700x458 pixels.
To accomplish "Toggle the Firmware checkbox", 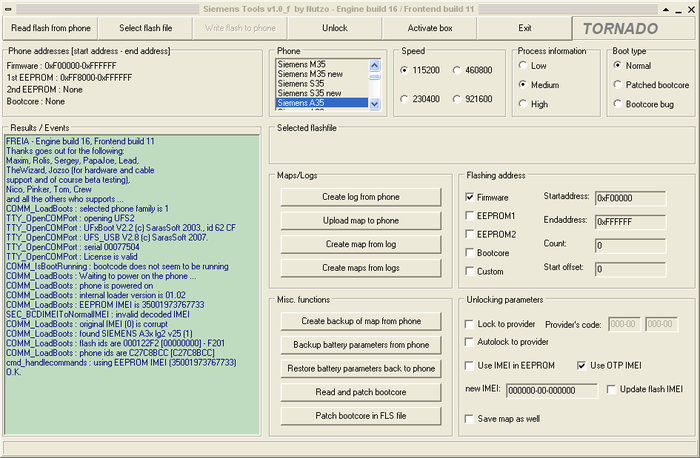I will [470, 197].
